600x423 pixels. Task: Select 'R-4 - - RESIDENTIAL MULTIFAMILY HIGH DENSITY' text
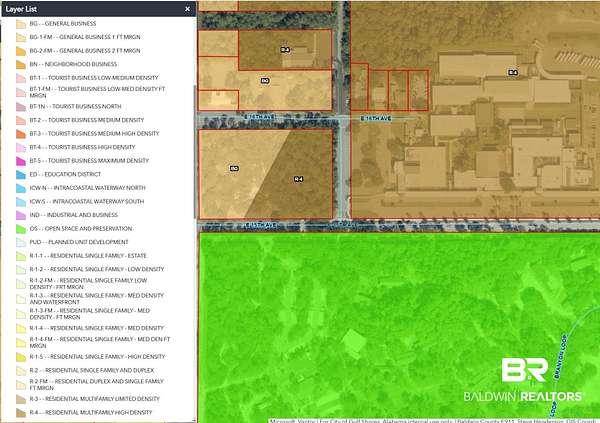coord(91,412)
